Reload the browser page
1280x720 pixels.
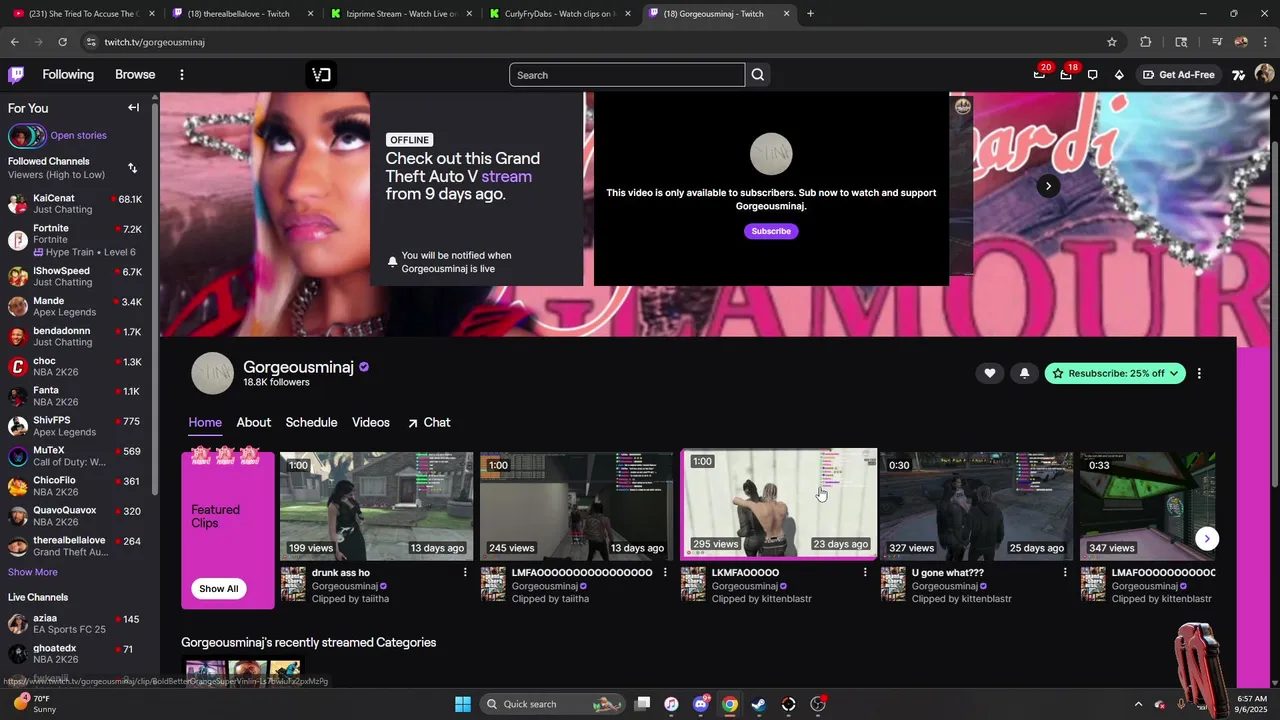click(62, 42)
